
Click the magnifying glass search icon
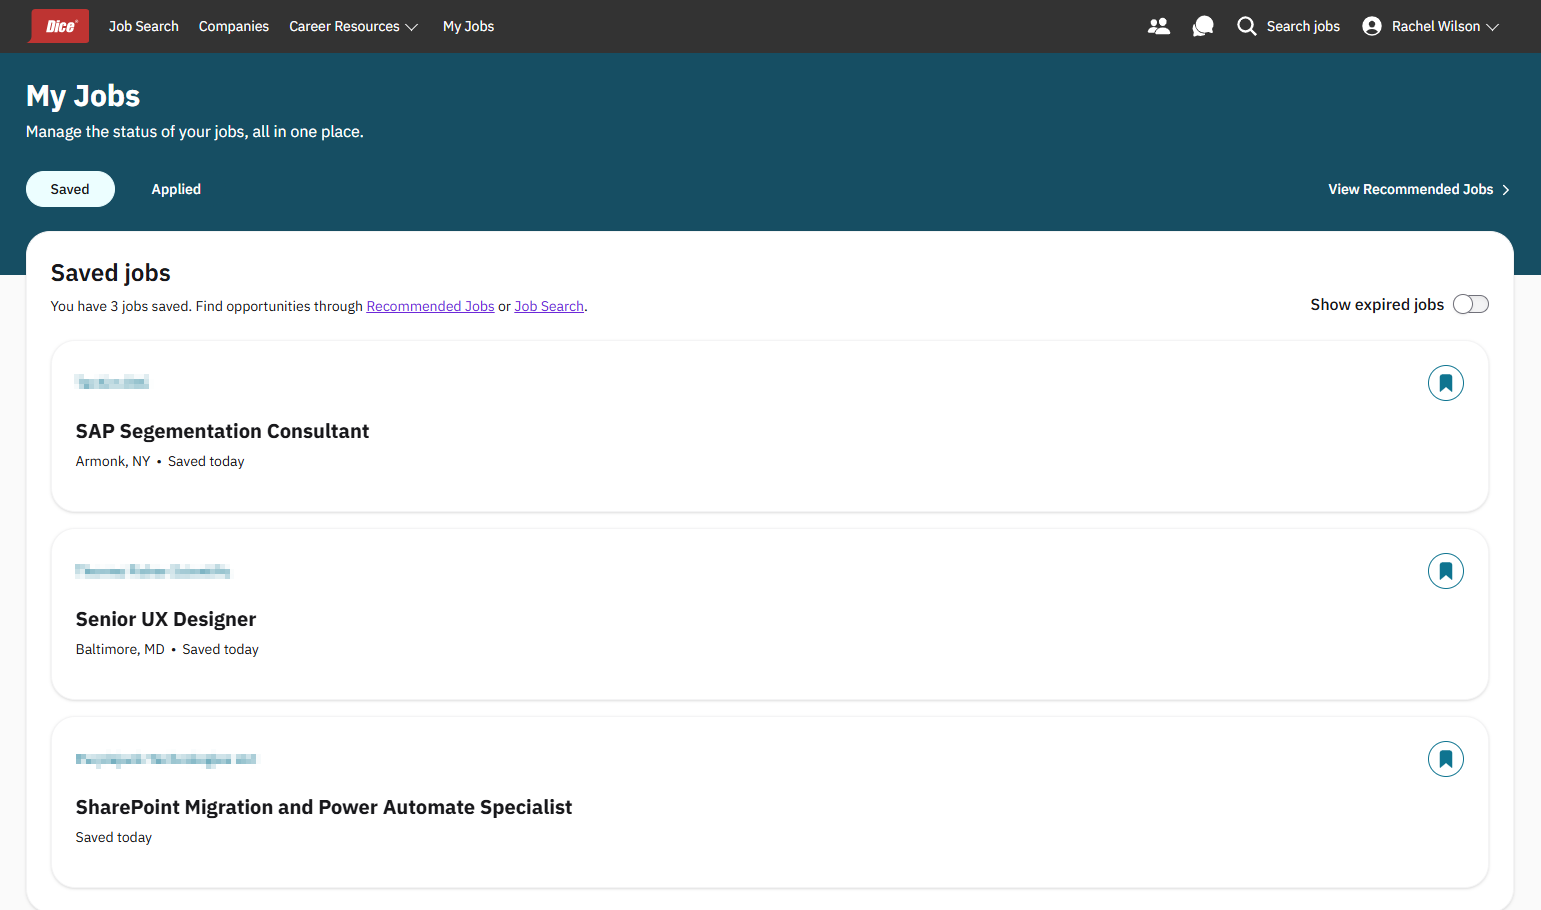pos(1246,26)
